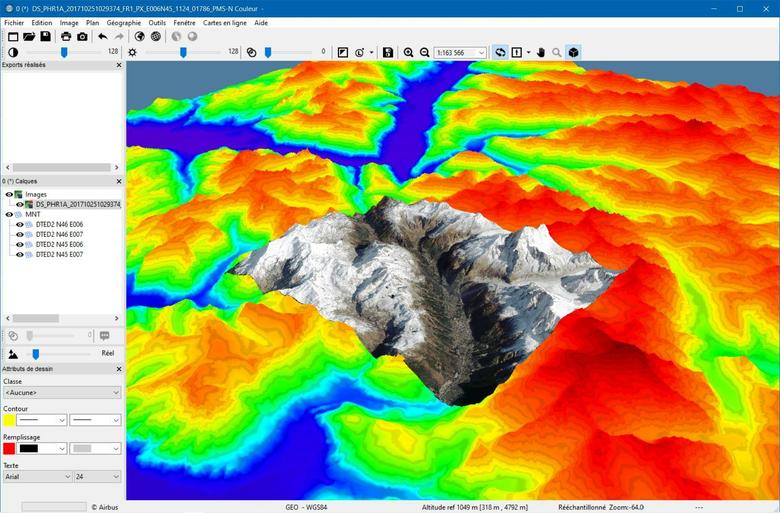Image resolution: width=780 pixels, height=513 pixels.
Task: Save with the floppy disk icon in top toolbar
Action: pos(45,36)
